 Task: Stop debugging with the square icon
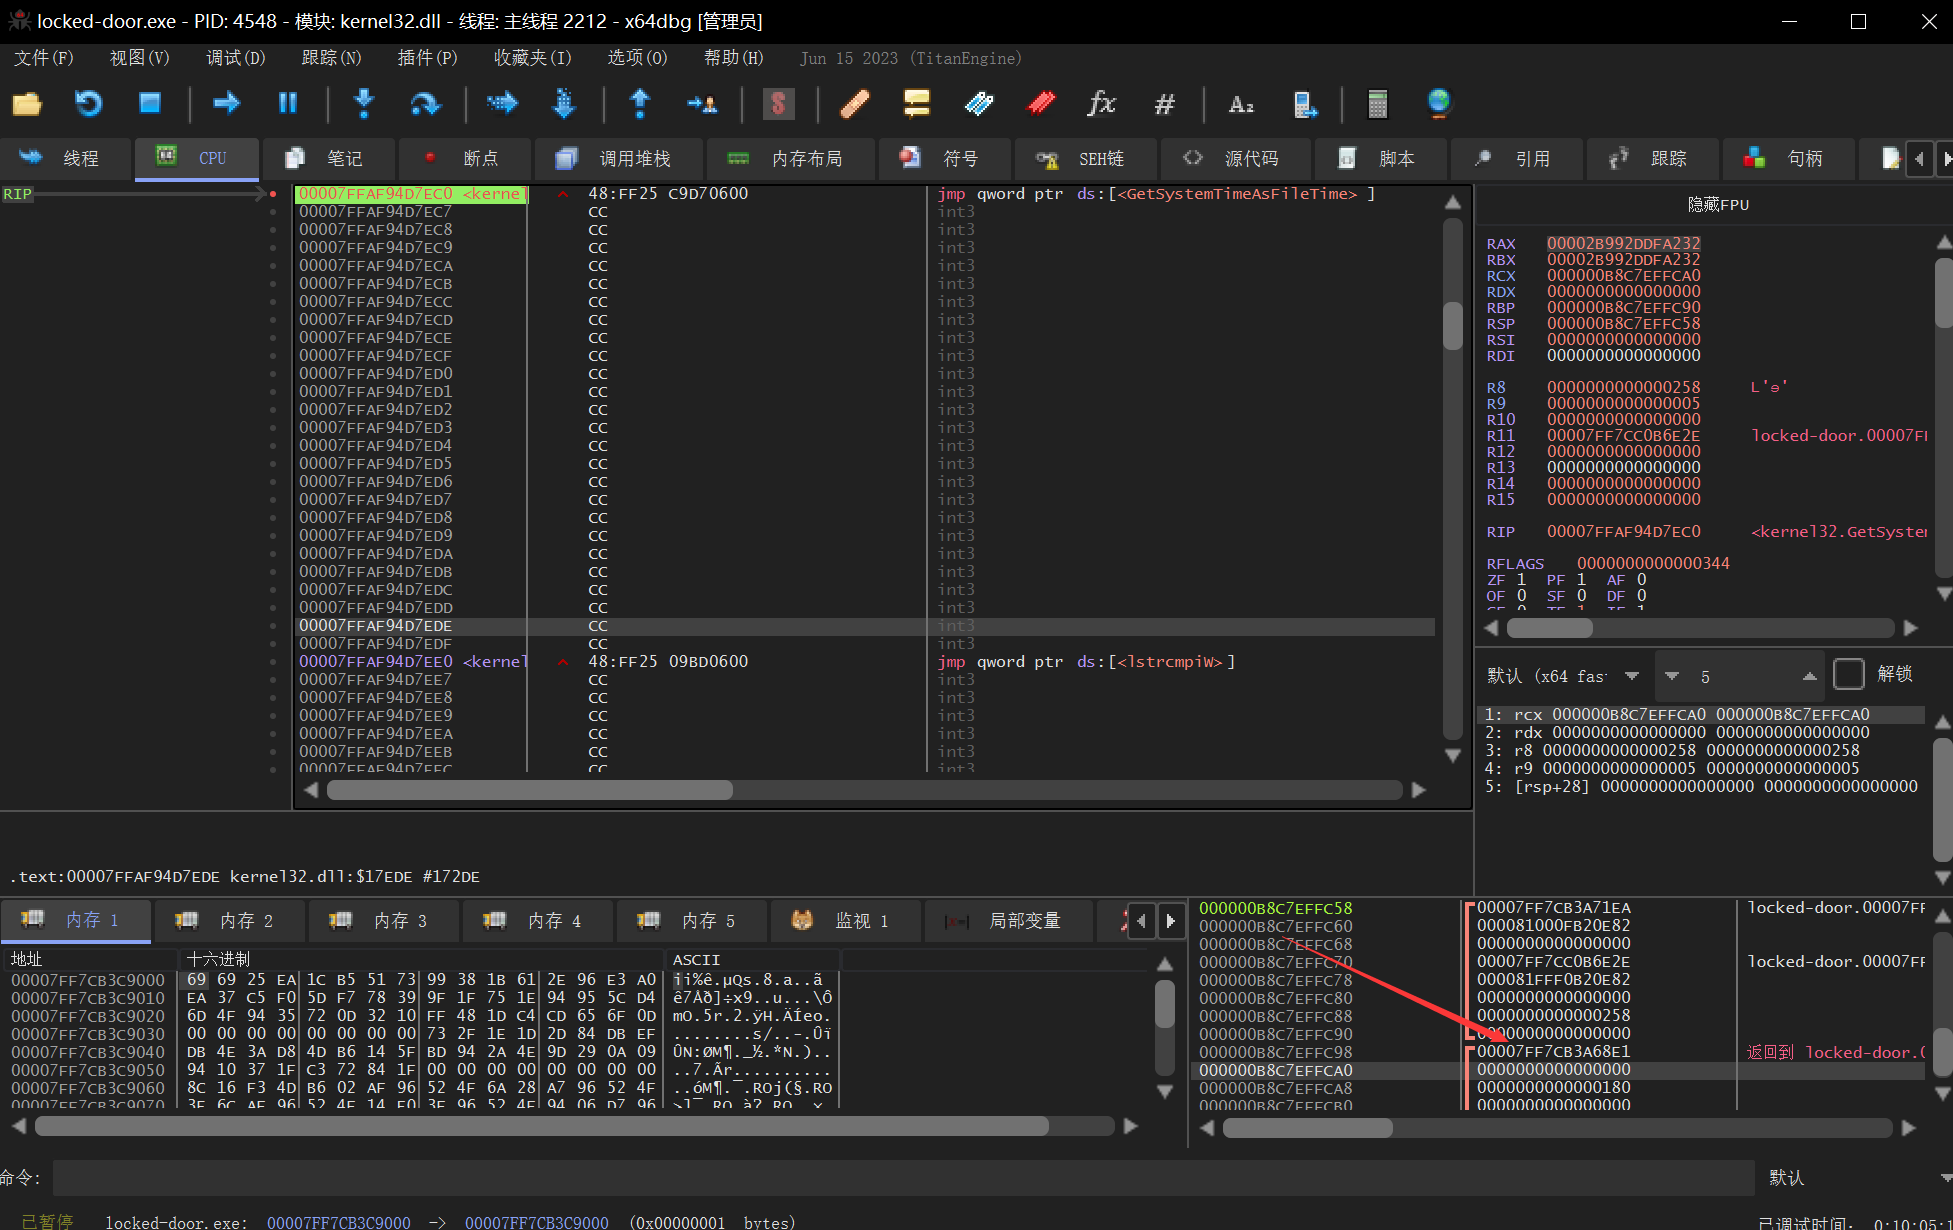point(150,103)
